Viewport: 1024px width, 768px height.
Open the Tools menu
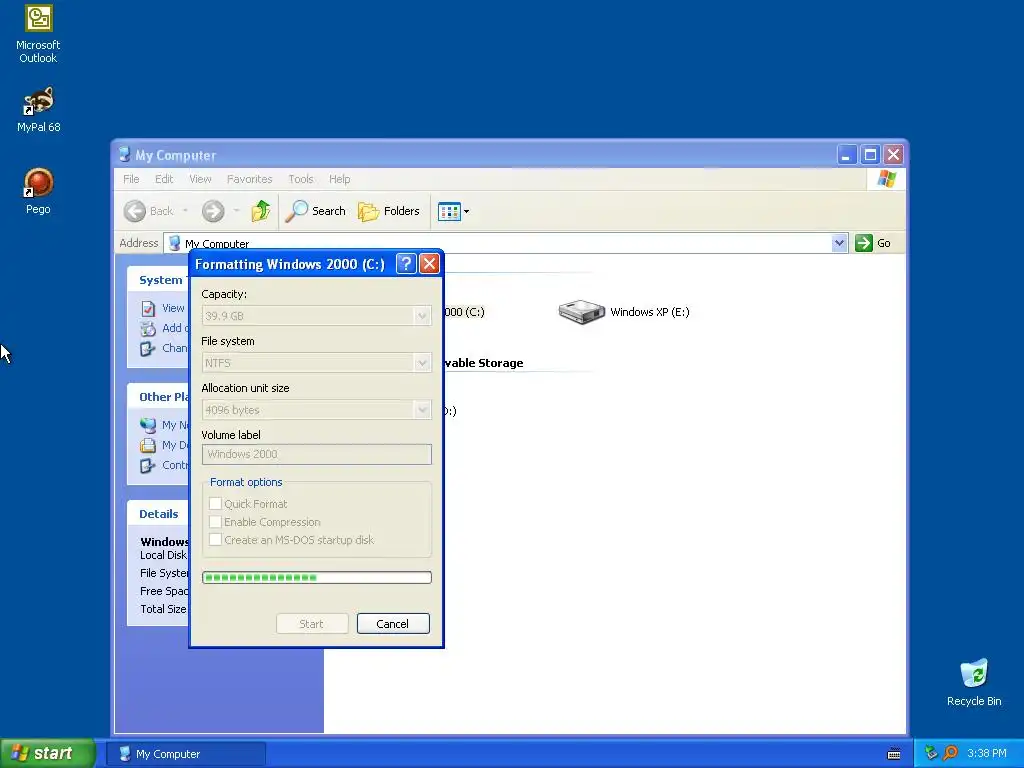[300, 179]
